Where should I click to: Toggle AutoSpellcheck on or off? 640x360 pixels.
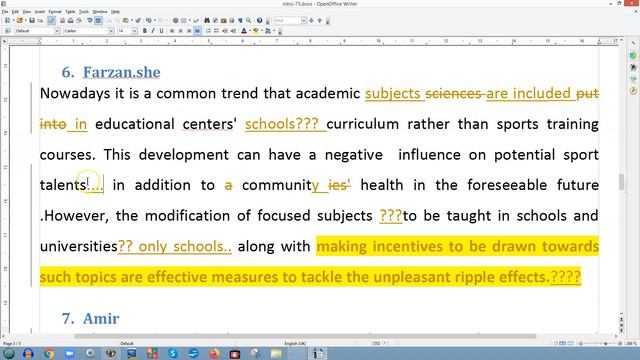pos(98,20)
